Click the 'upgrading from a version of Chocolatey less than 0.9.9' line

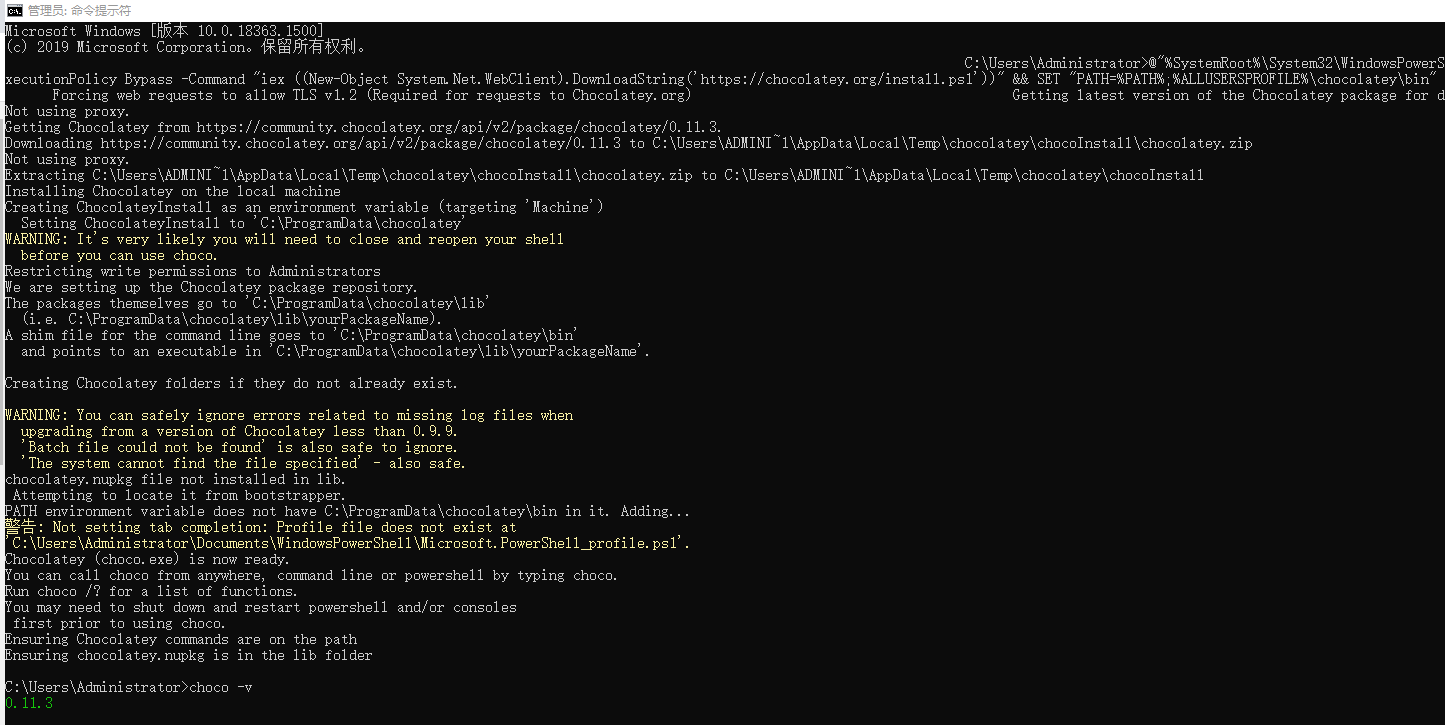tap(239, 431)
